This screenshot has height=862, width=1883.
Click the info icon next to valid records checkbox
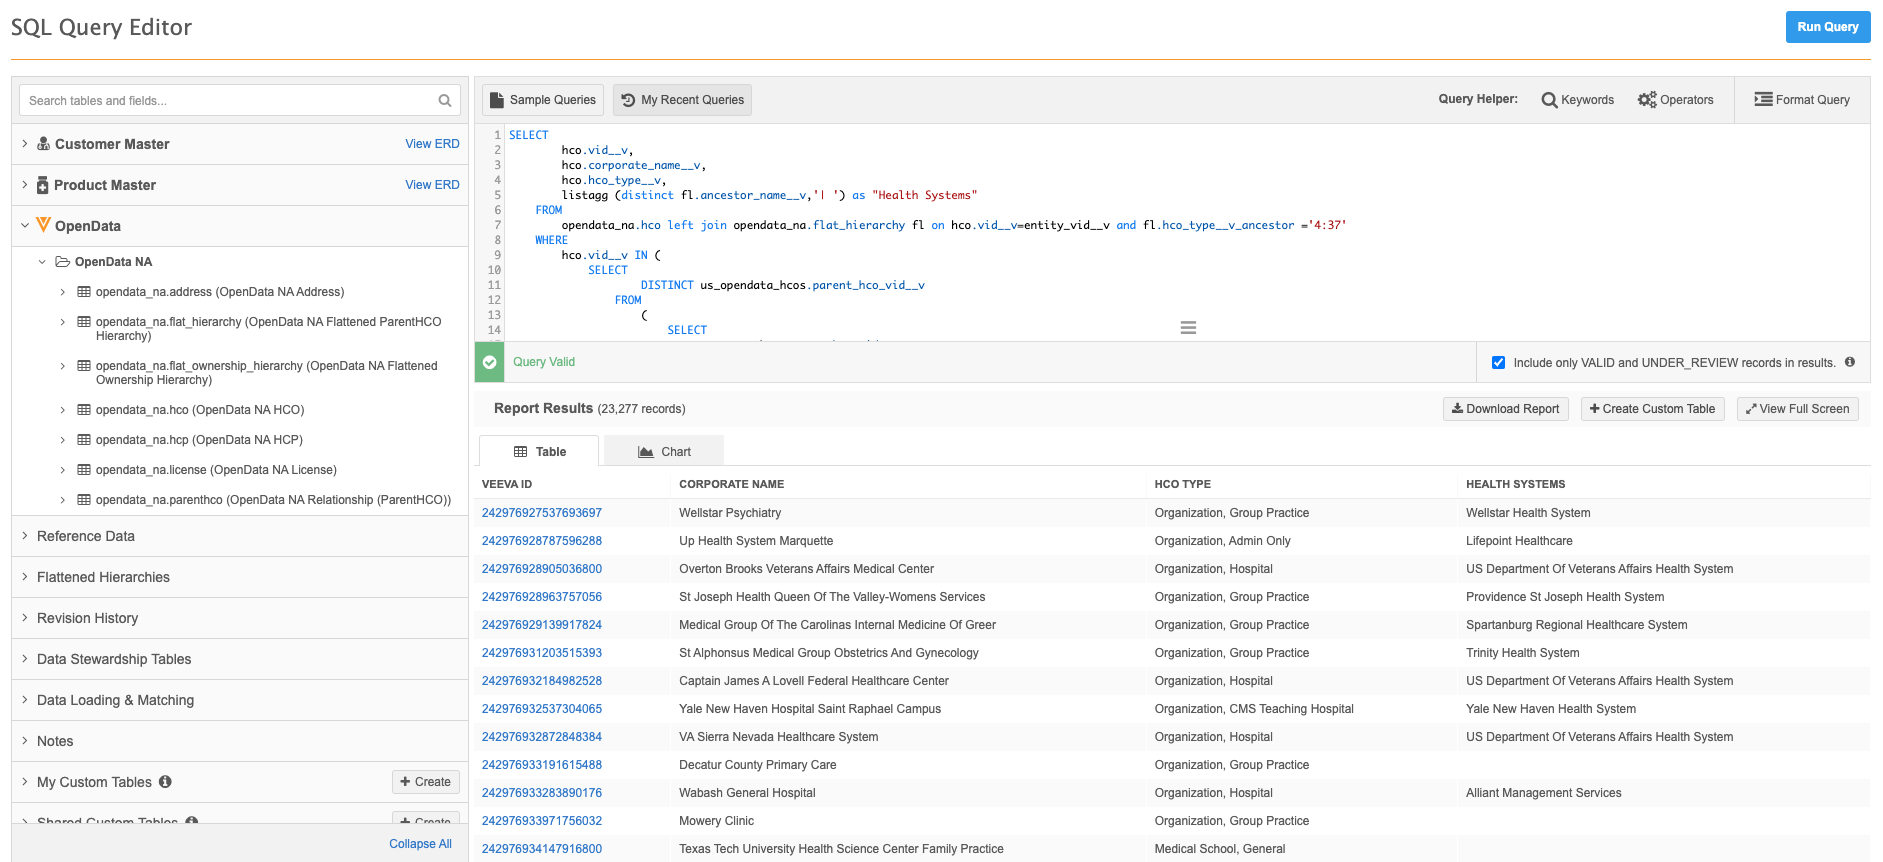pyautogui.click(x=1850, y=362)
